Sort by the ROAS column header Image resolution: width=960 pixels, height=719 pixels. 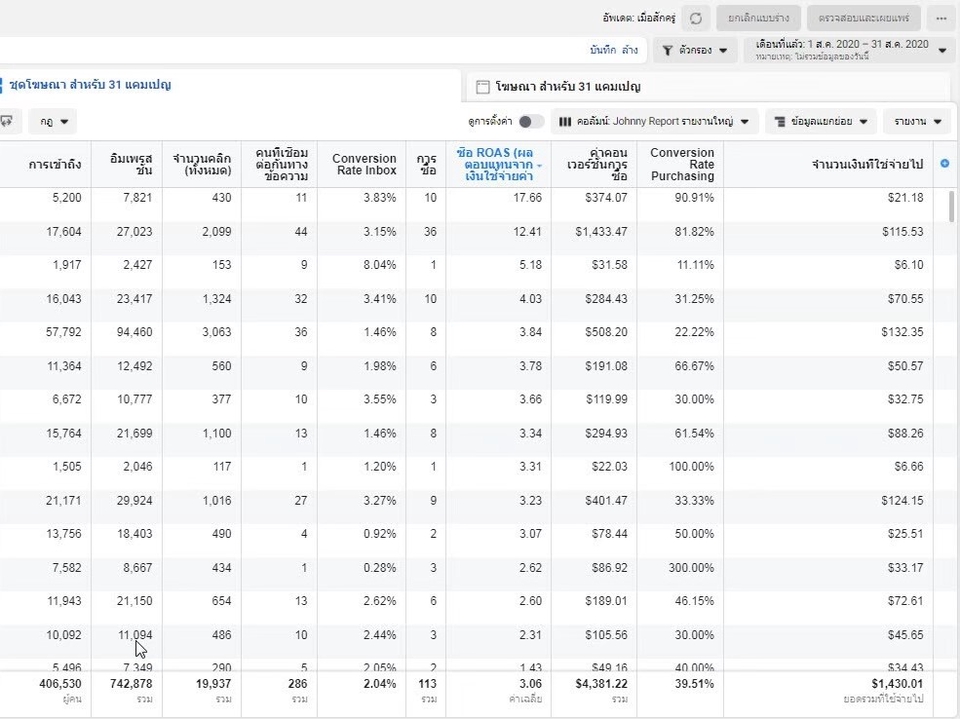click(498, 164)
